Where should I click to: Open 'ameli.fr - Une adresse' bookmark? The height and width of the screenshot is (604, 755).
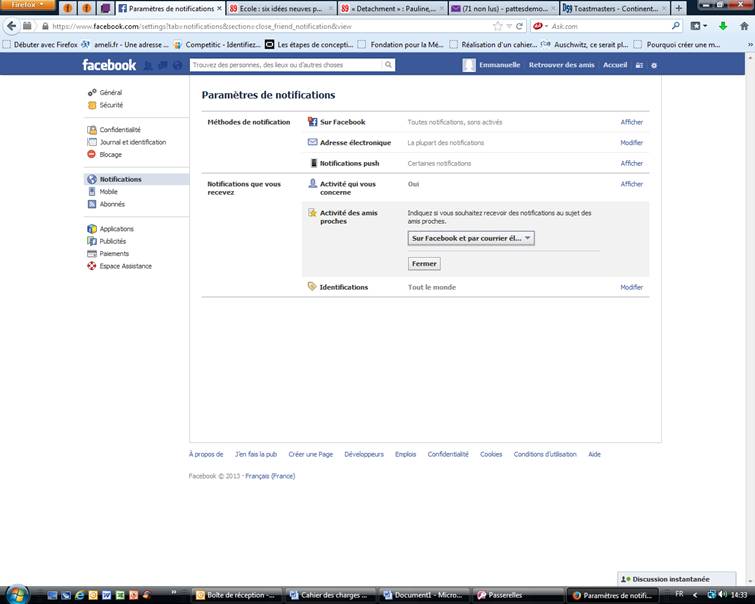[125, 45]
